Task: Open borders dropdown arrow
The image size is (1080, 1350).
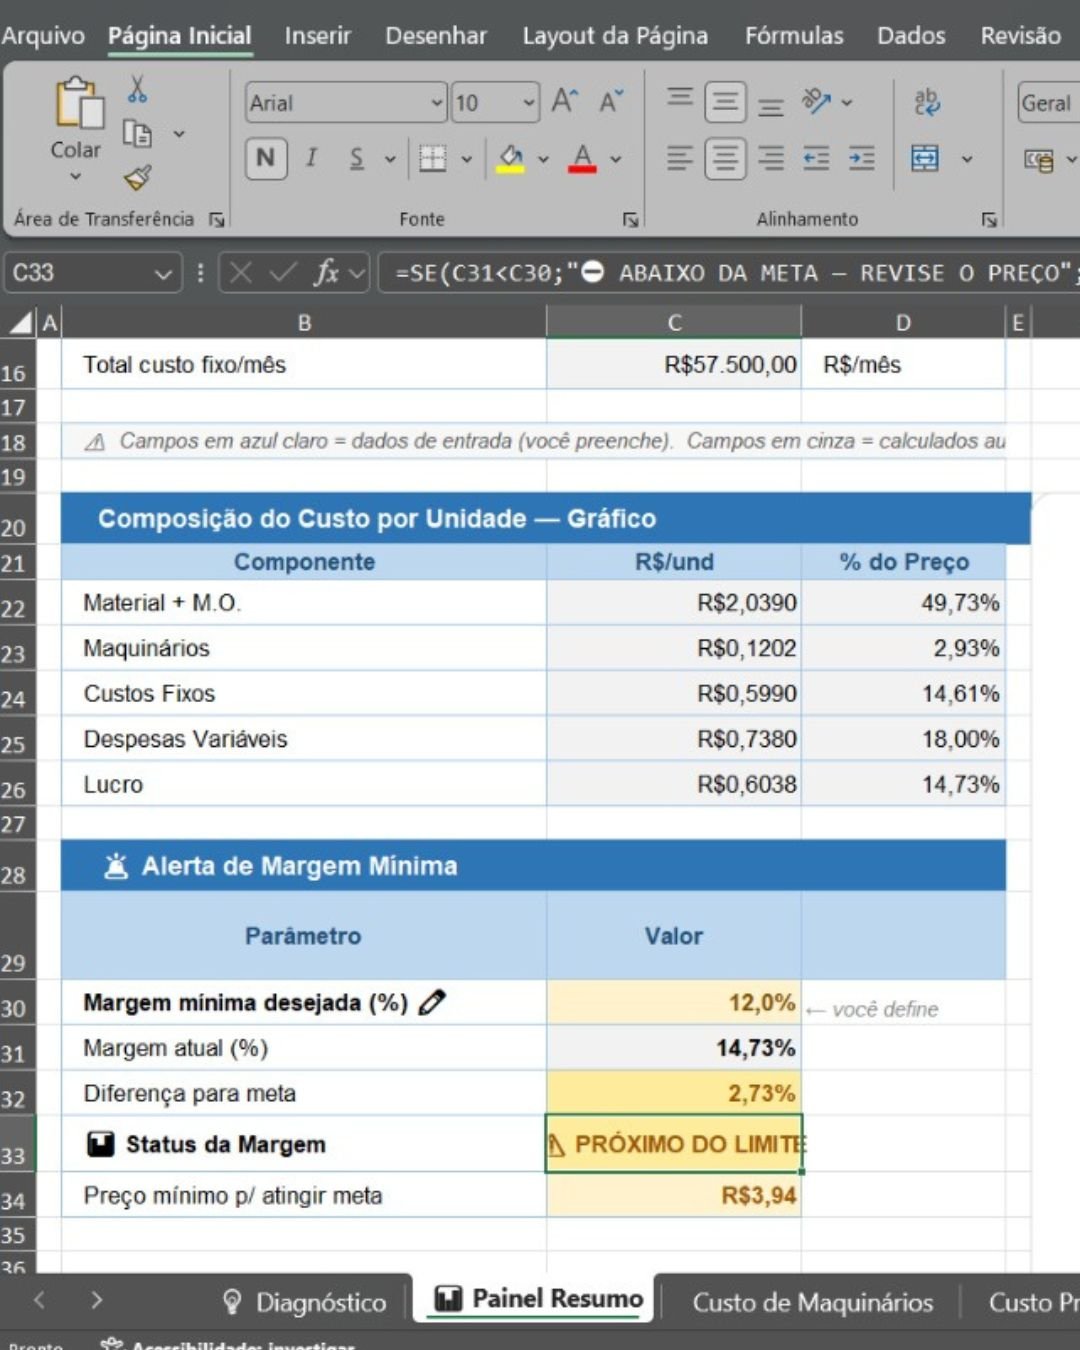Action: tap(466, 159)
